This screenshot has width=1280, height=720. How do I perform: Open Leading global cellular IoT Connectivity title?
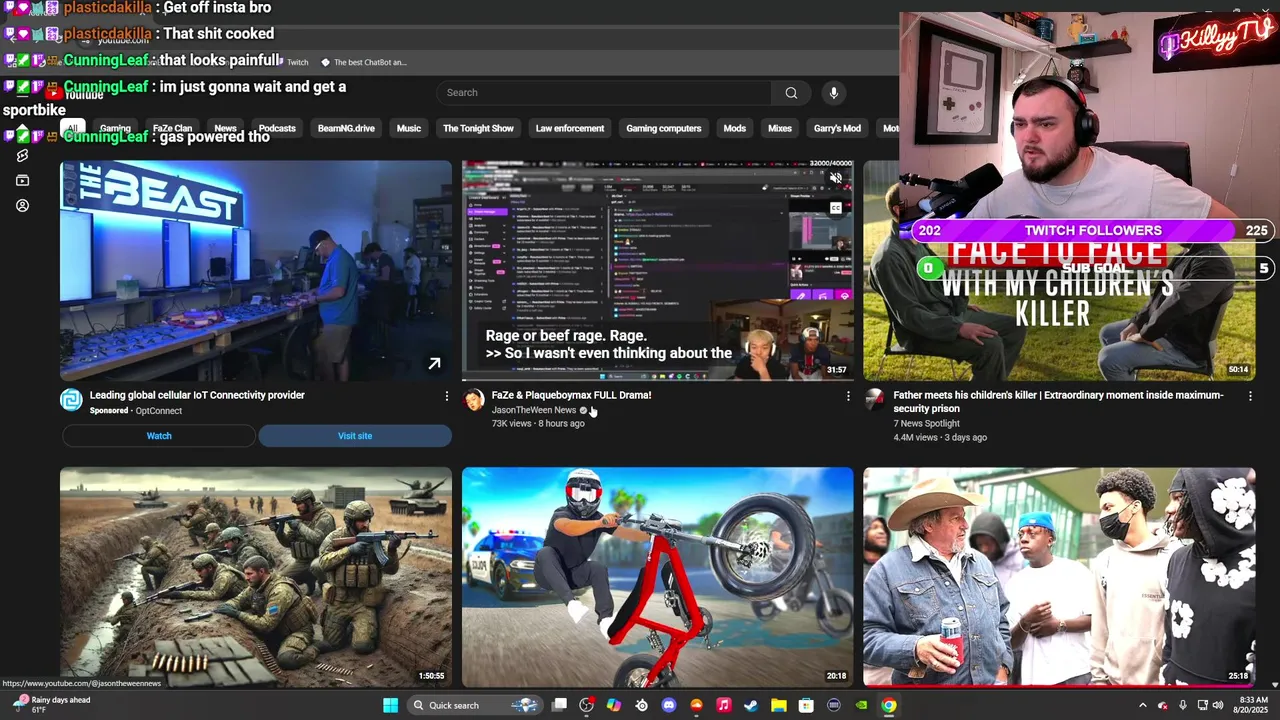click(197, 395)
